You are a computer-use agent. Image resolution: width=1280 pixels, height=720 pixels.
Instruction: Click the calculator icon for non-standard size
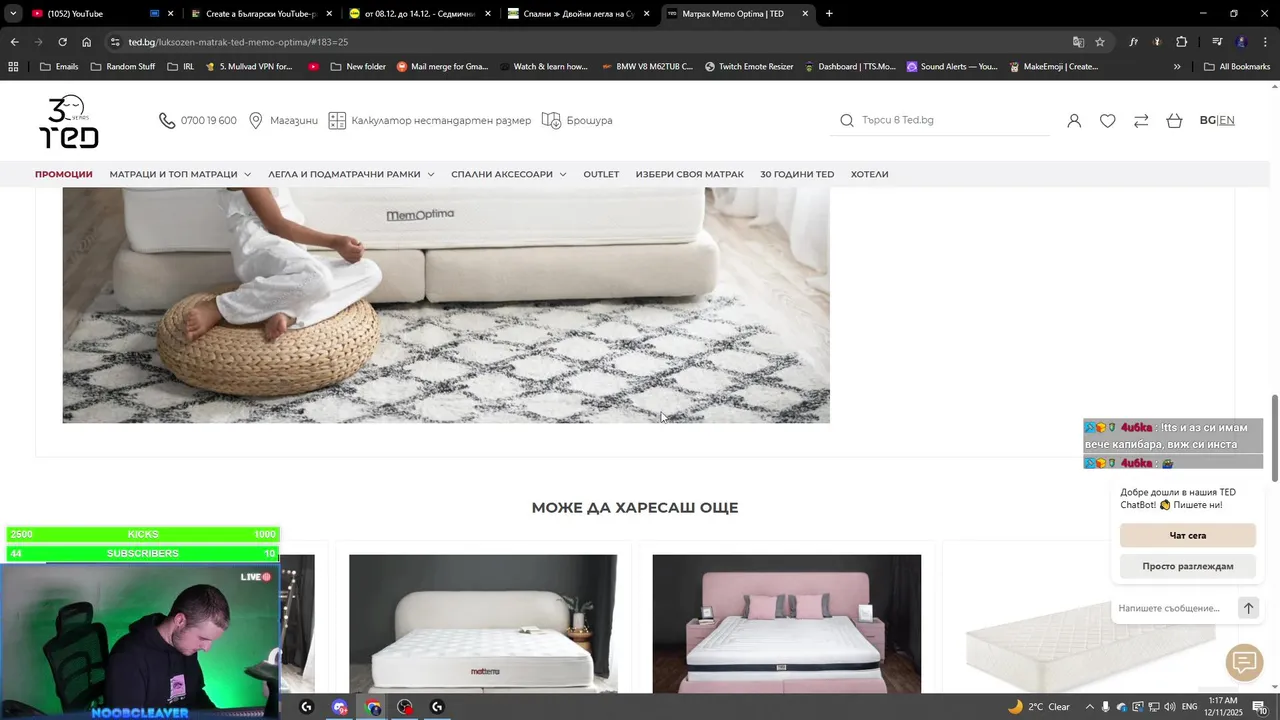pyautogui.click(x=337, y=121)
